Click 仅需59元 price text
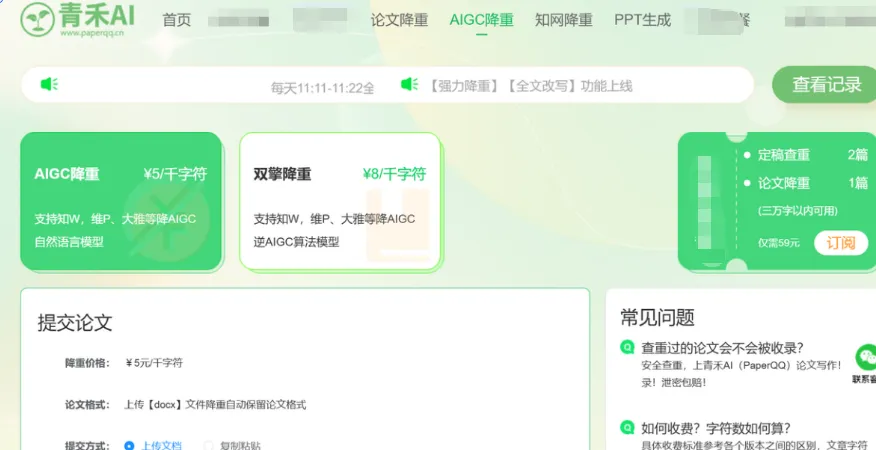876x450 pixels. [779, 243]
